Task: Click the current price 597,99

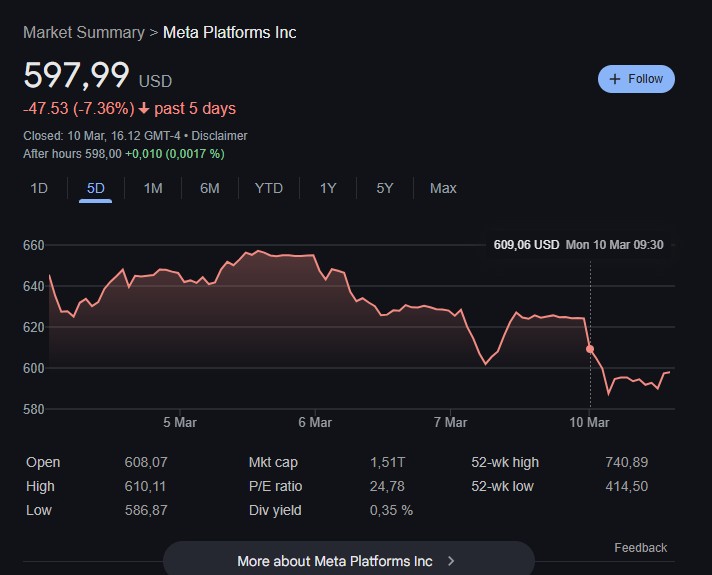Action: tap(76, 75)
